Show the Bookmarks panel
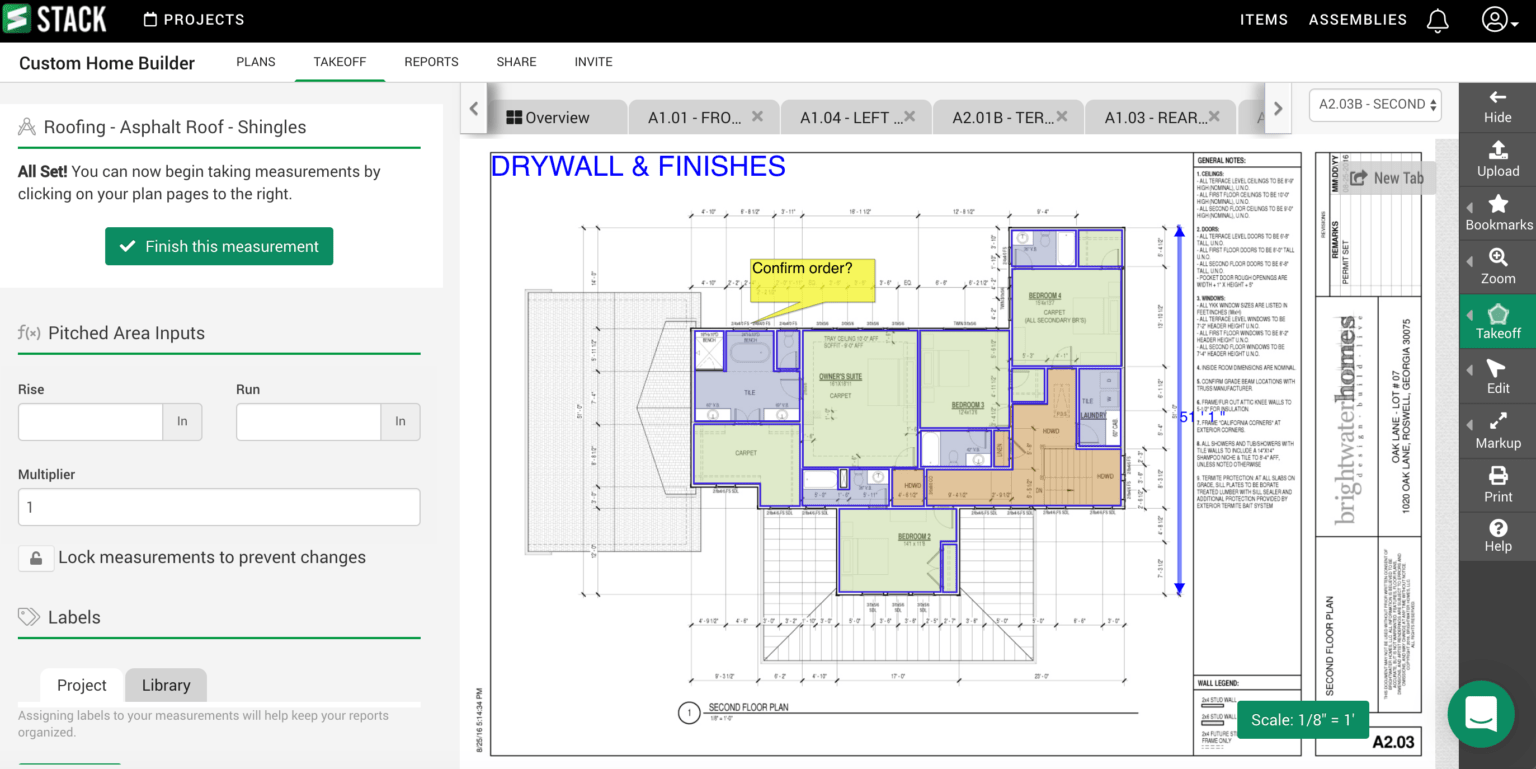 1497,212
